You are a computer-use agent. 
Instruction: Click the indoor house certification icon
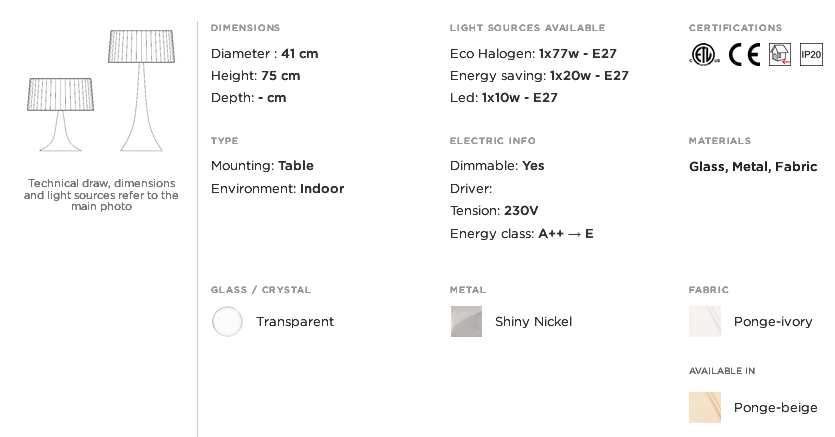(780, 54)
